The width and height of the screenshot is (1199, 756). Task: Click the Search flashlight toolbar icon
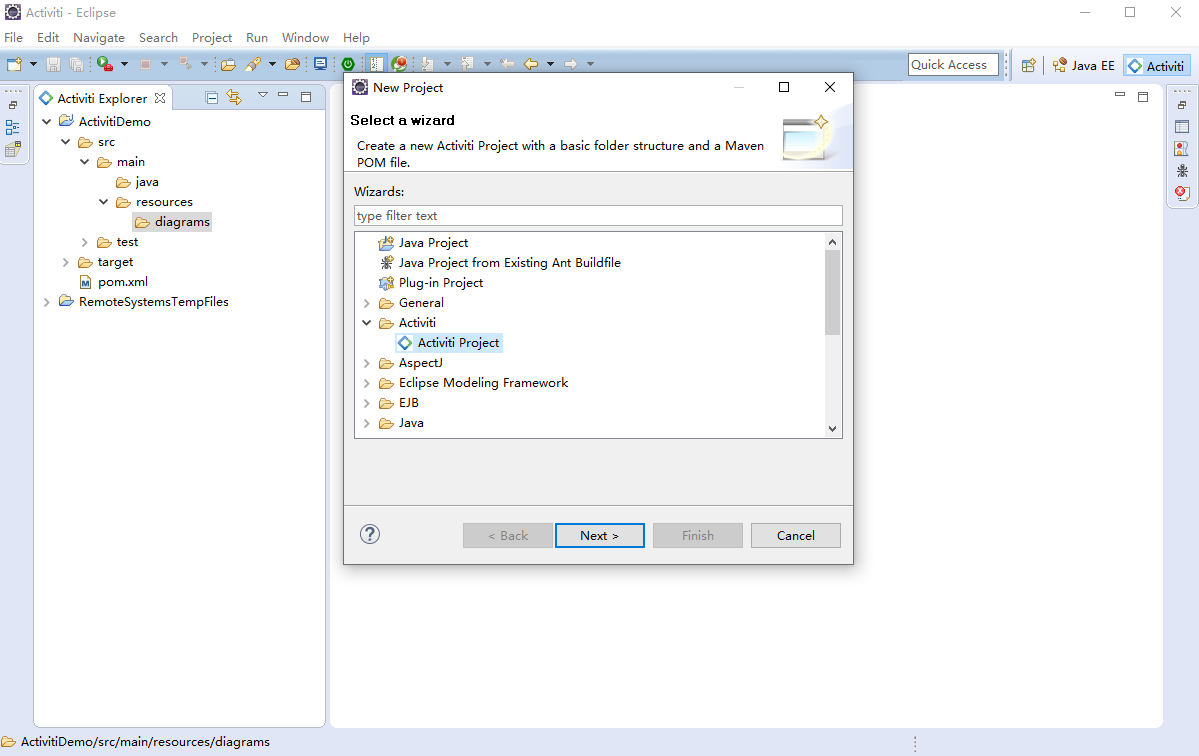pos(253,64)
